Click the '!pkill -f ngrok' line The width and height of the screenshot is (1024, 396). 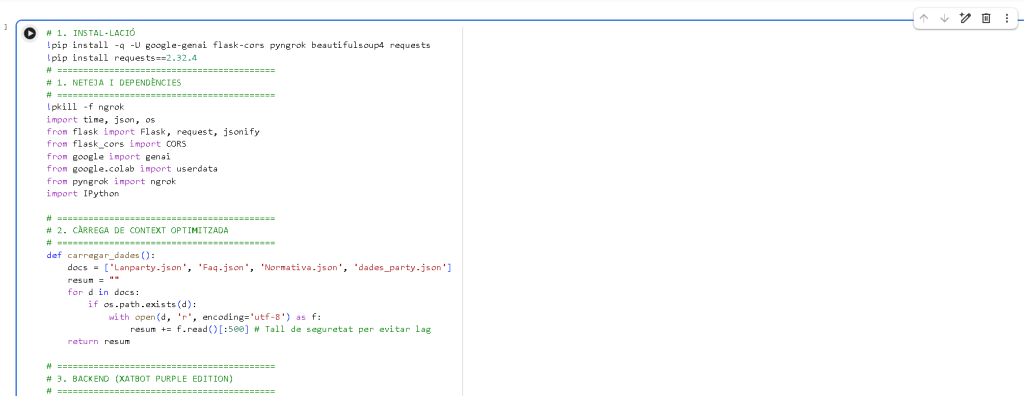pos(86,108)
